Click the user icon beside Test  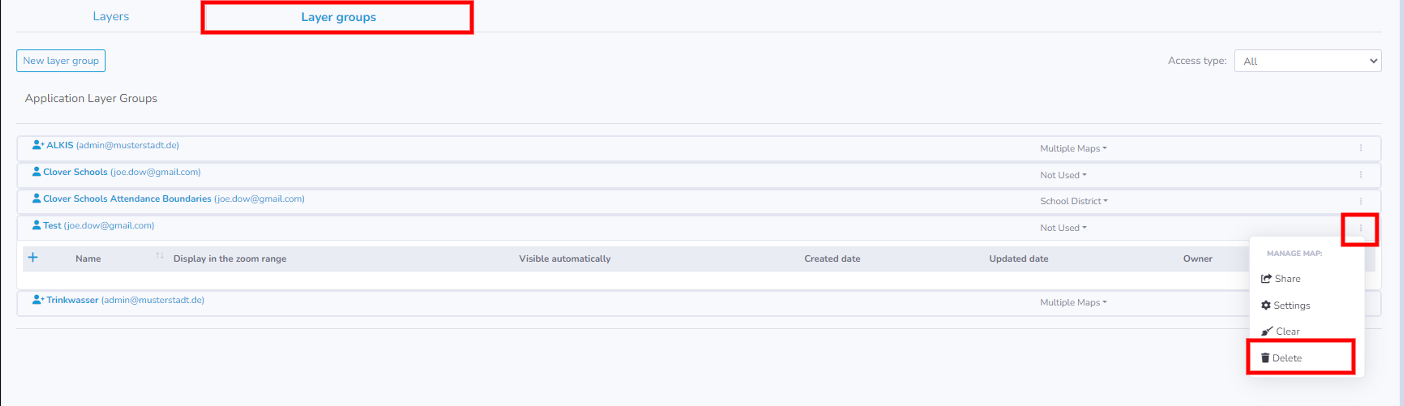pyautogui.click(x=36, y=226)
